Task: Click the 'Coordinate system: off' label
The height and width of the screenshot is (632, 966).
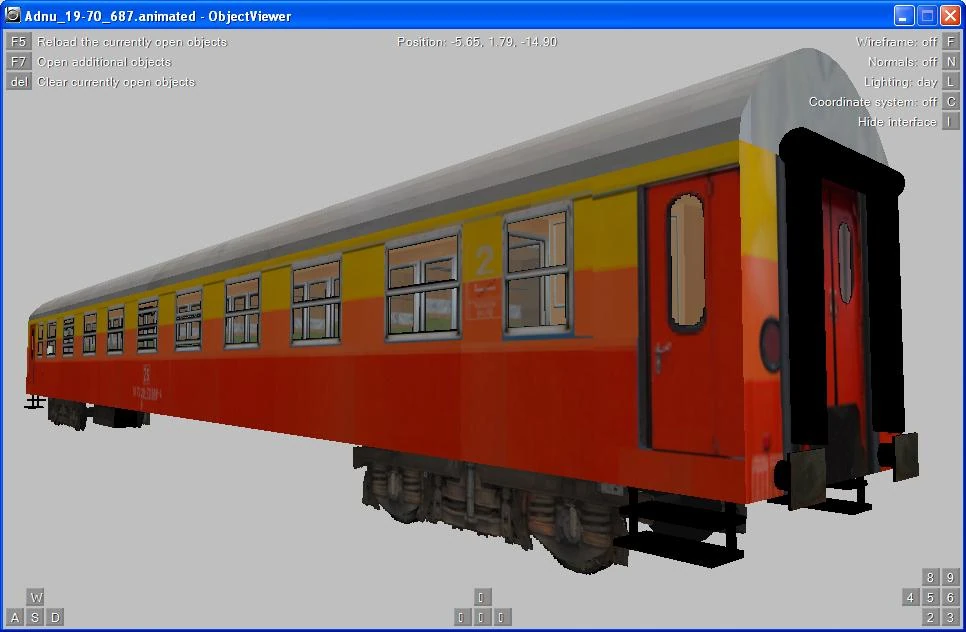Action: (x=873, y=102)
